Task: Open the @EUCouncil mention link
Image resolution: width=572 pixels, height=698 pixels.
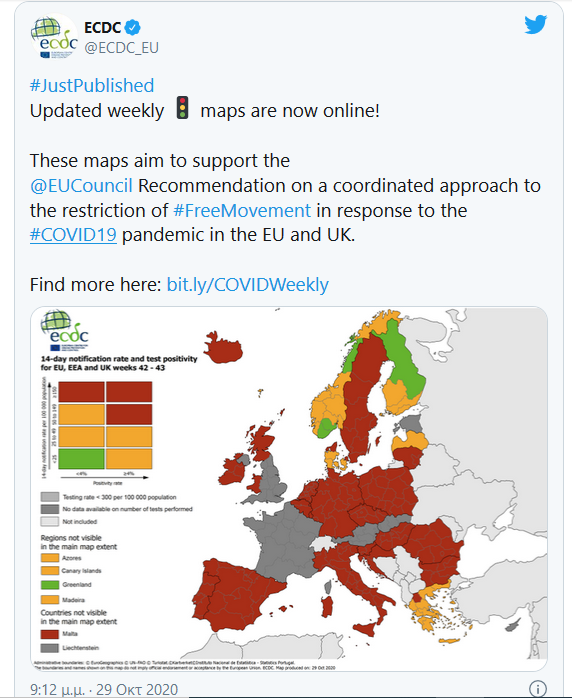Action: [81, 186]
